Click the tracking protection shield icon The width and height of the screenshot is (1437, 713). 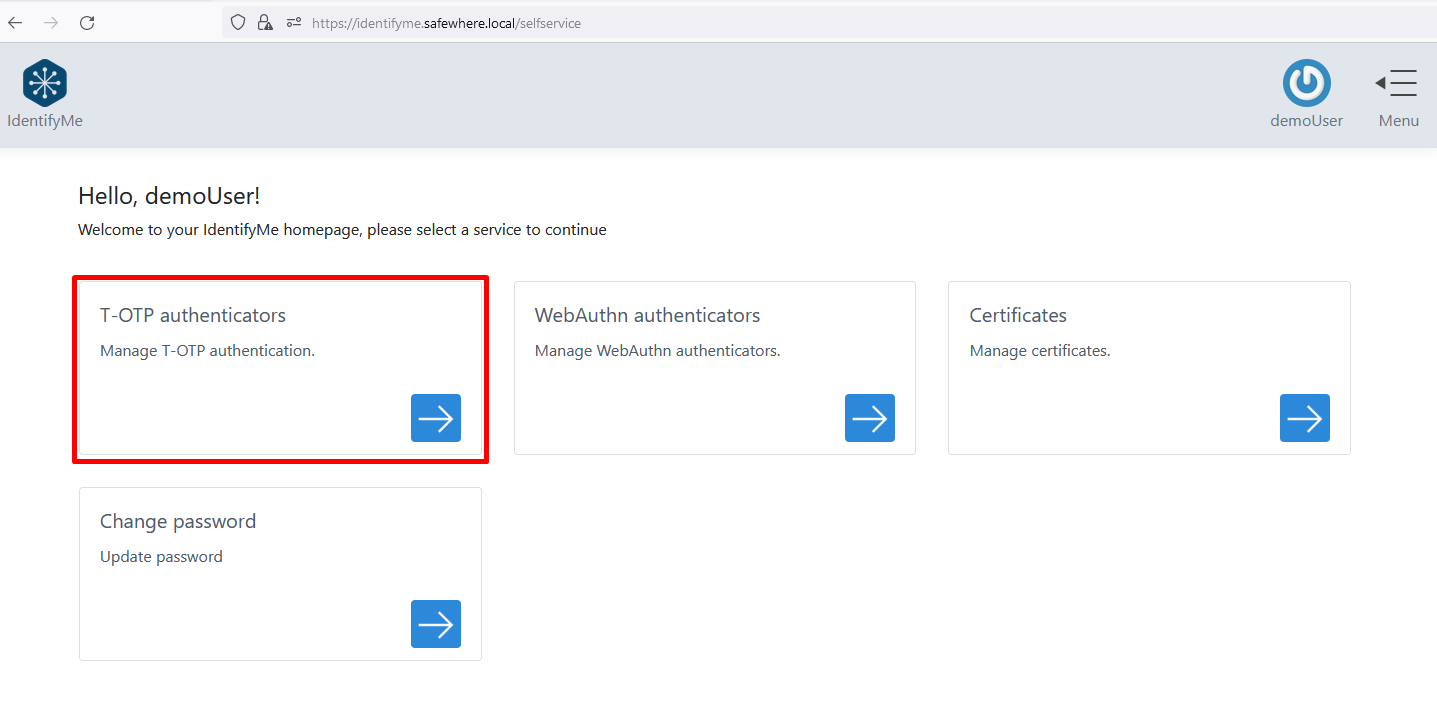click(238, 22)
